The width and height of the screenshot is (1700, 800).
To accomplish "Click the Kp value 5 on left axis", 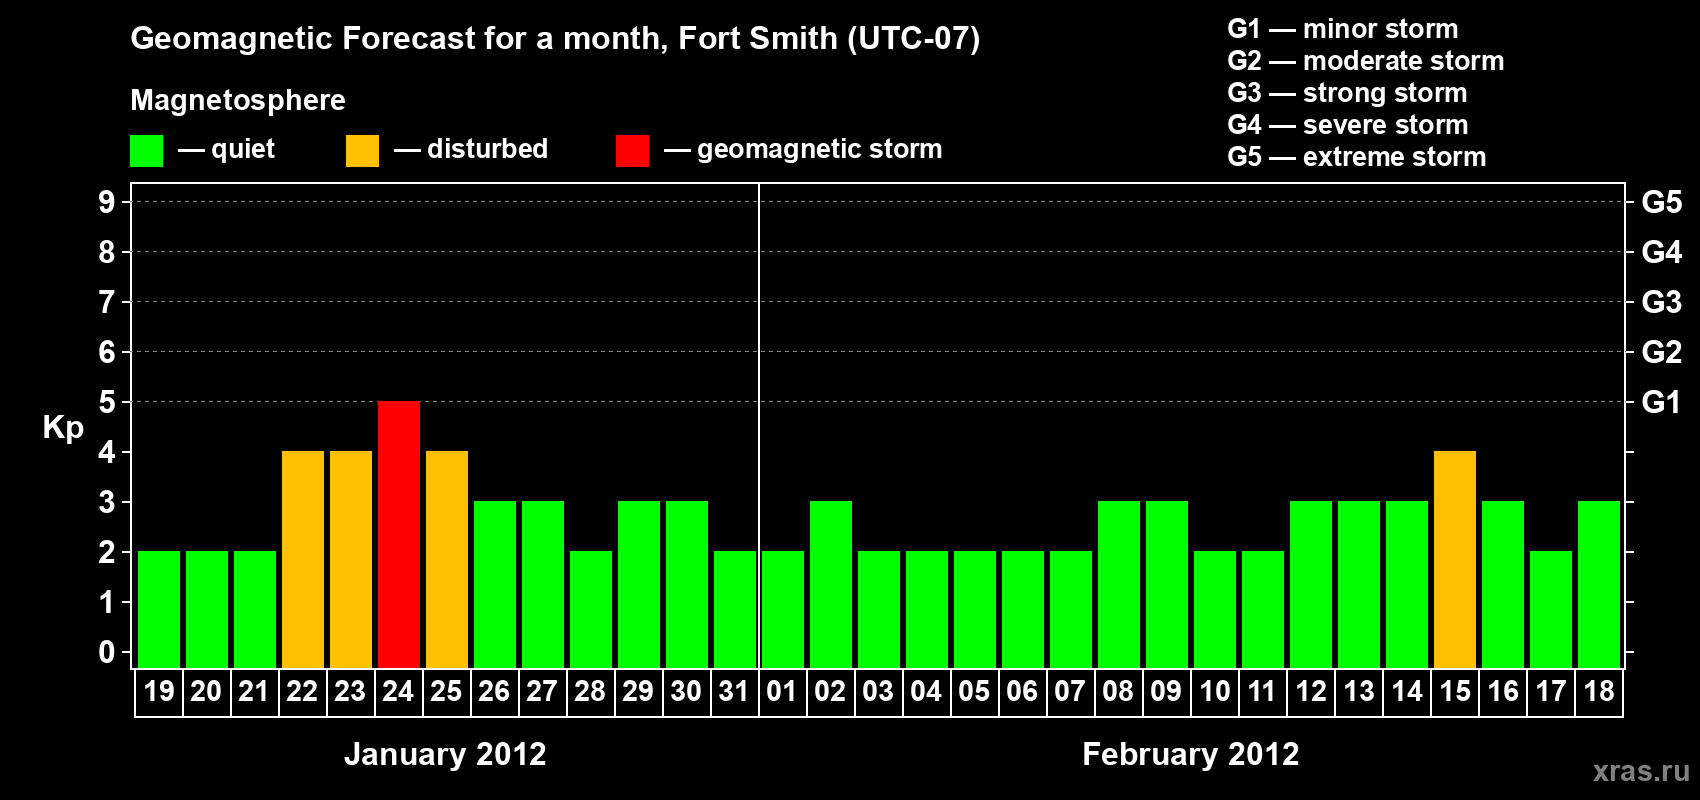I will pyautogui.click(x=107, y=402).
